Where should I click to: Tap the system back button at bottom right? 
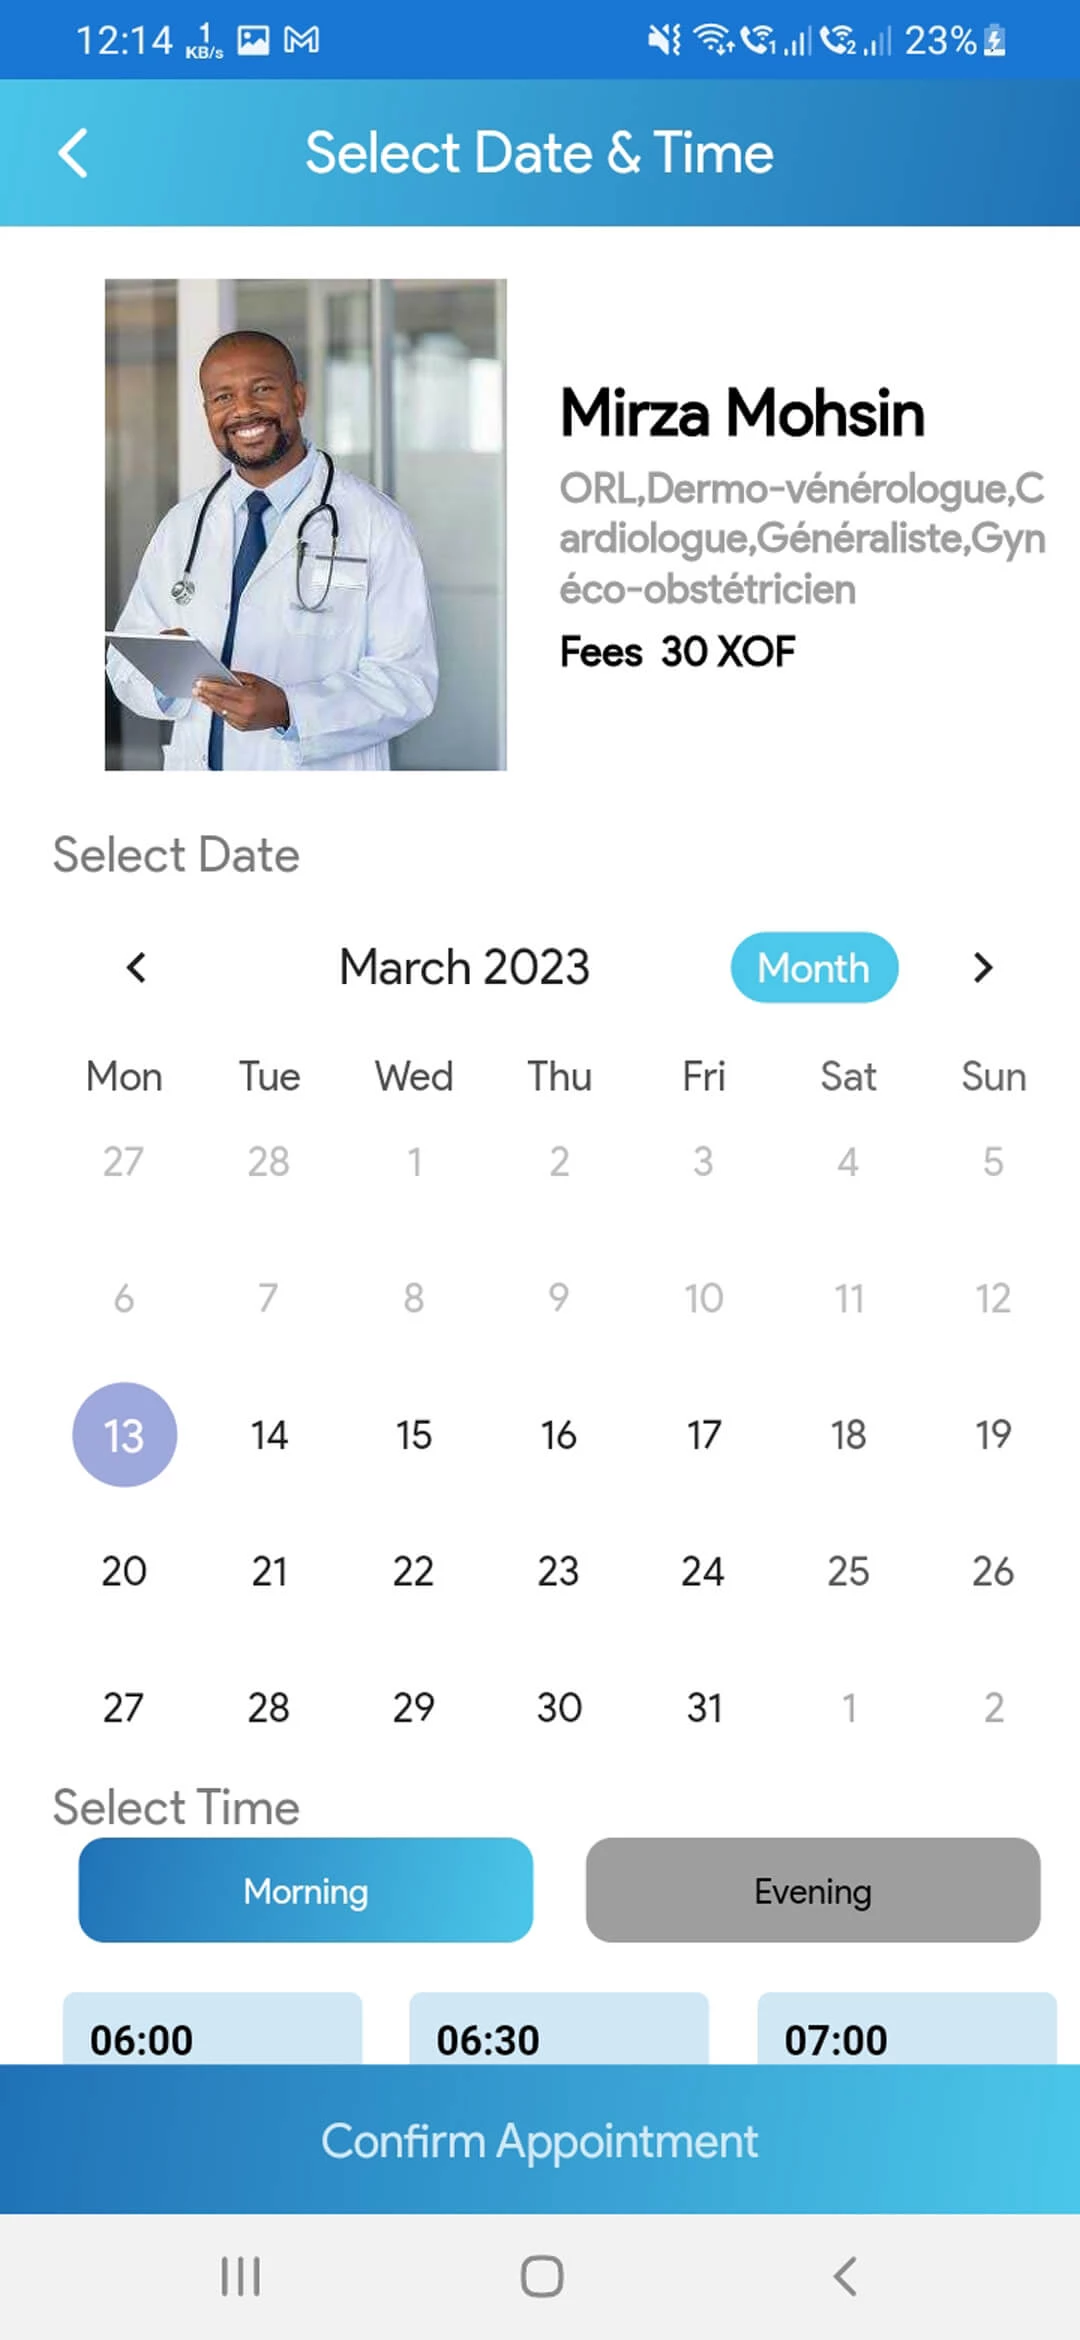(x=845, y=2278)
